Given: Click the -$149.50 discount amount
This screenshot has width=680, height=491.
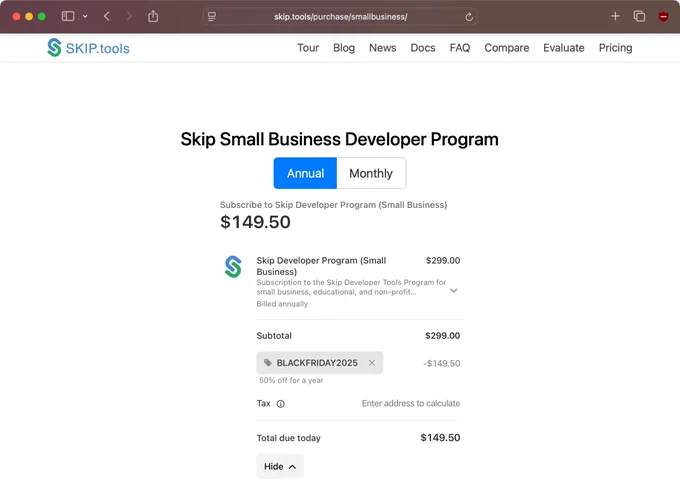Looking at the screenshot, I should [x=441, y=363].
